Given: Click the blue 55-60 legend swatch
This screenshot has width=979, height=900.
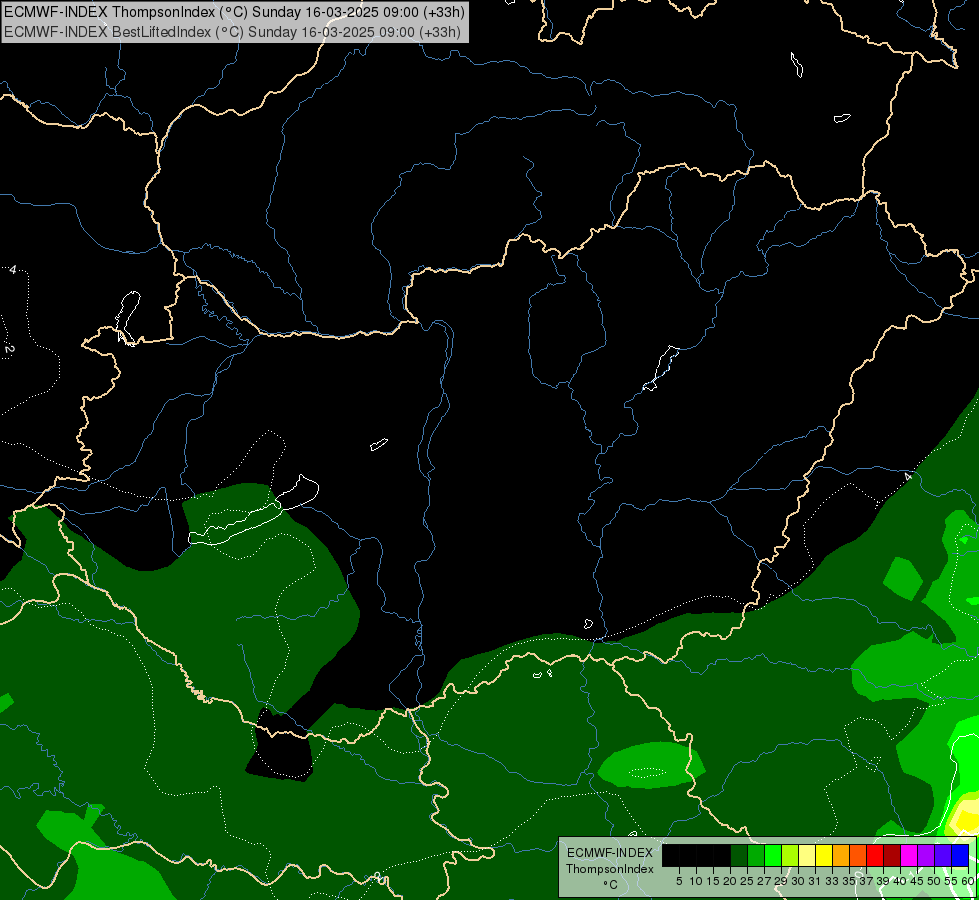Looking at the screenshot, I should (x=960, y=855).
